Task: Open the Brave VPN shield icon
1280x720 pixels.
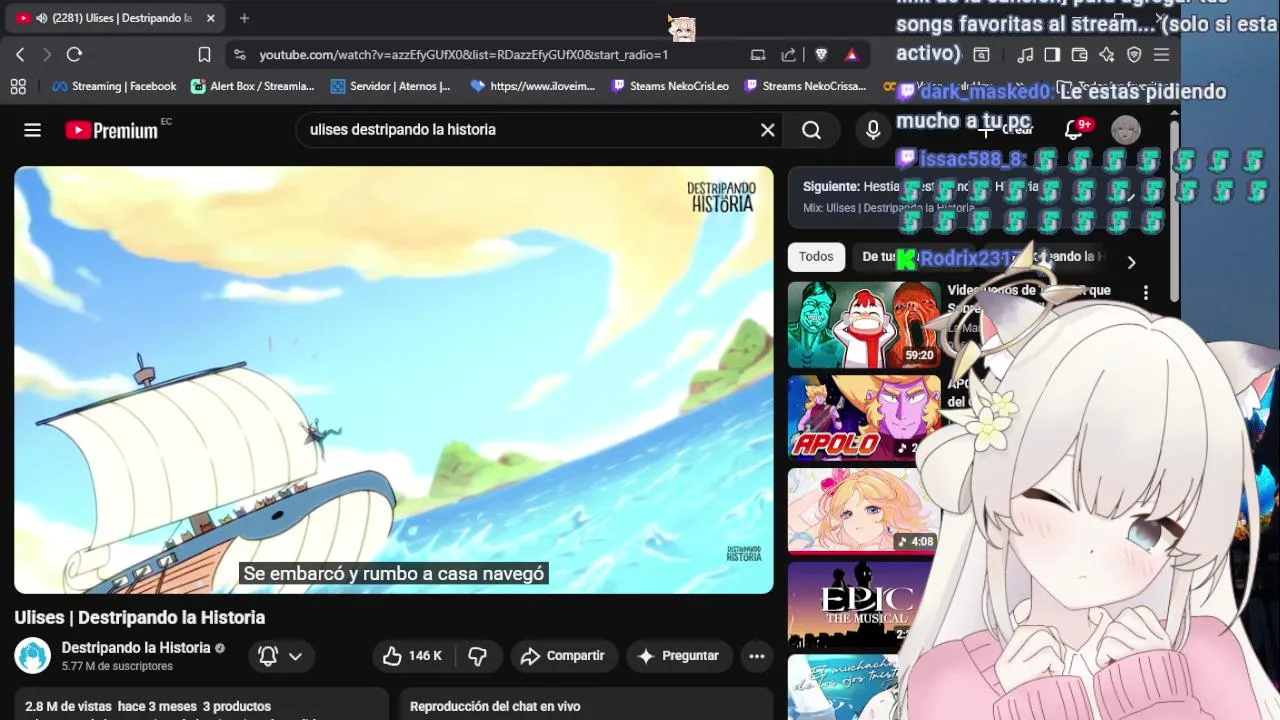Action: point(1134,55)
